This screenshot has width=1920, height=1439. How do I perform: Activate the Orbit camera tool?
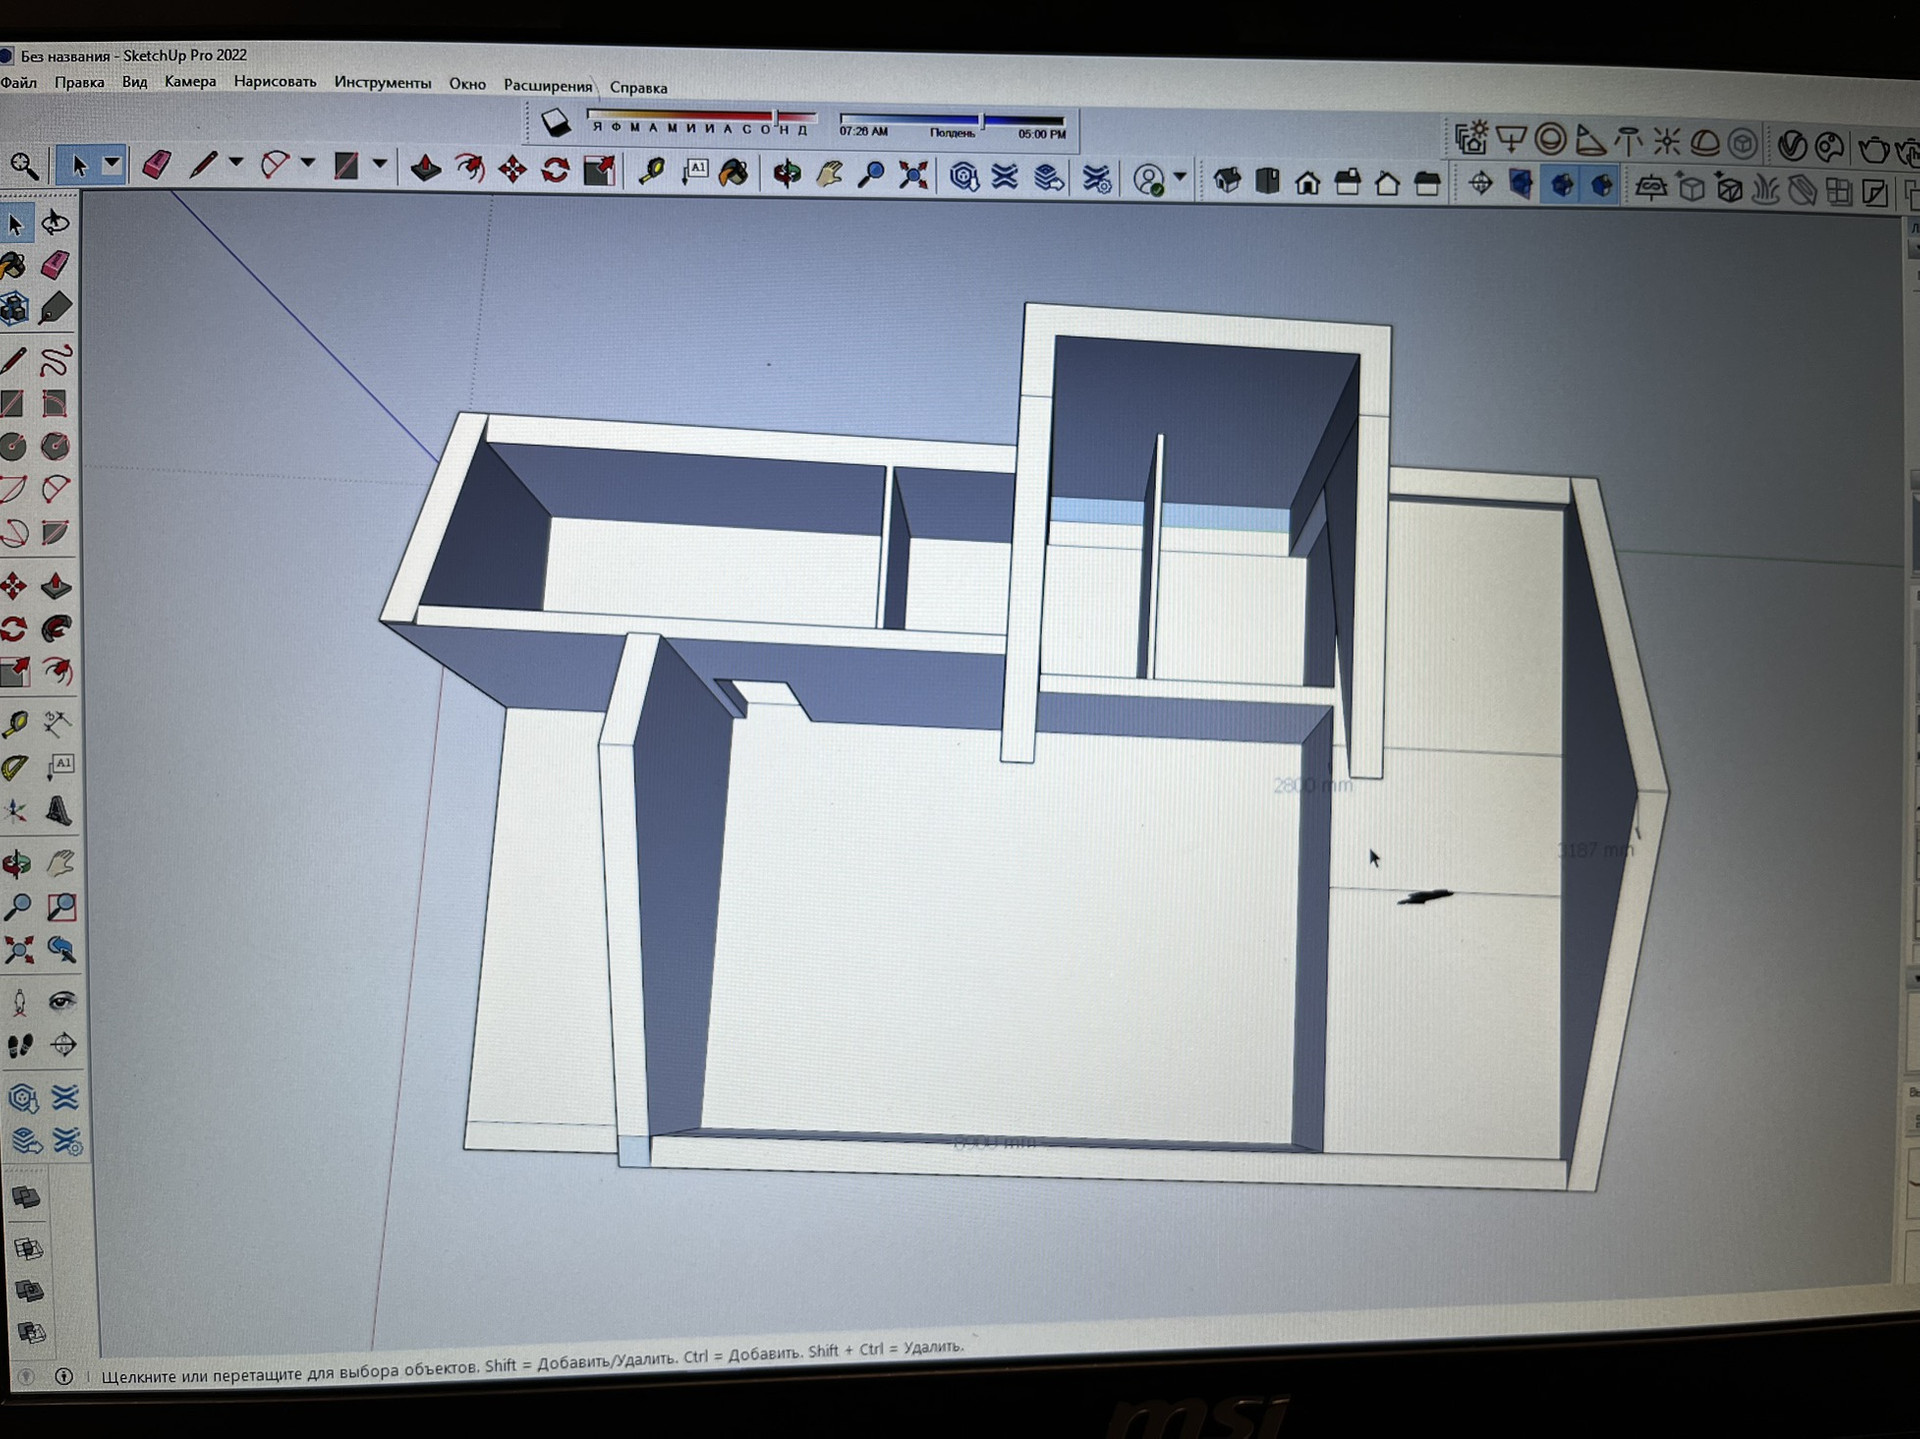787,174
